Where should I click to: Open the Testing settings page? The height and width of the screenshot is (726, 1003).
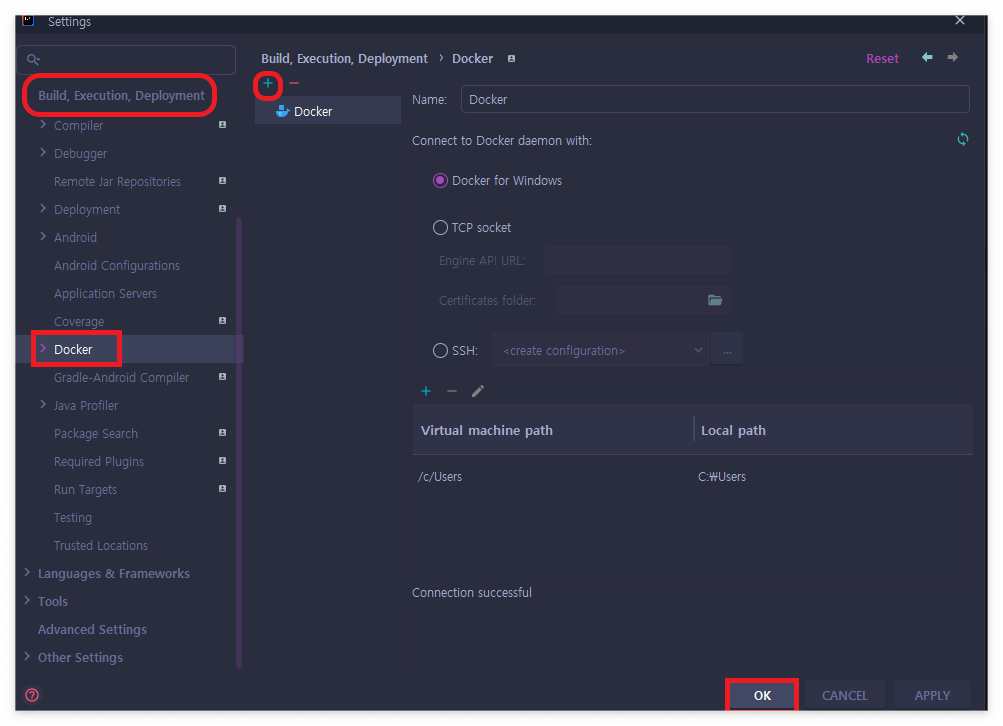click(x=72, y=517)
